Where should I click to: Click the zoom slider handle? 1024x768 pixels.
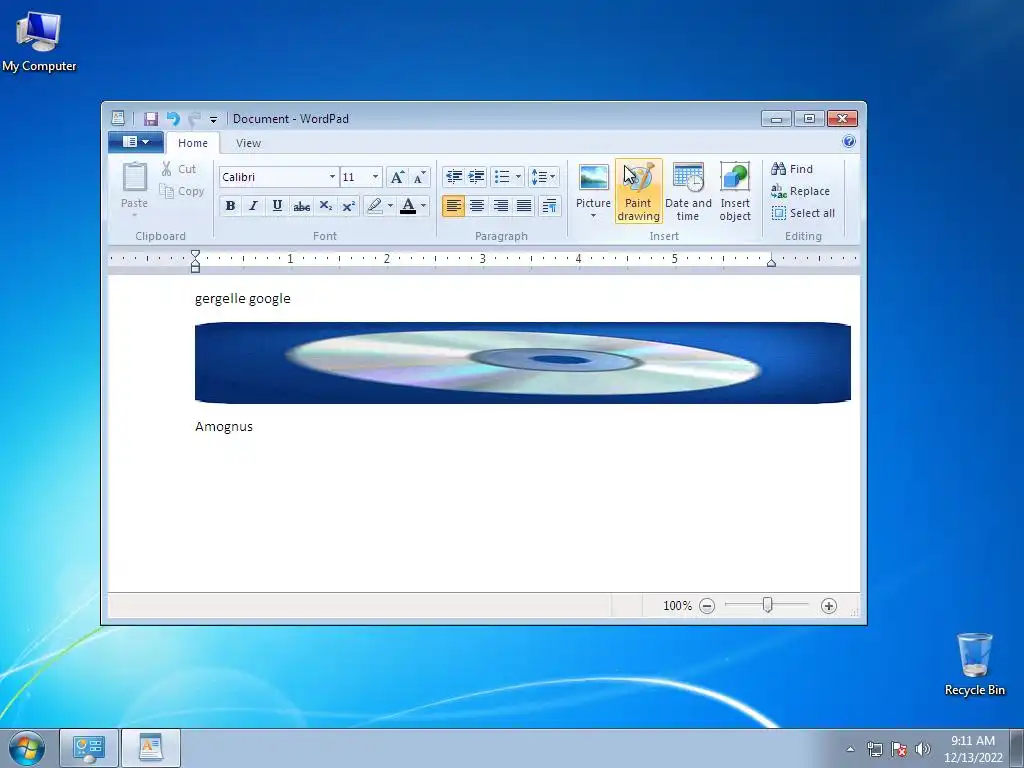tap(768, 605)
